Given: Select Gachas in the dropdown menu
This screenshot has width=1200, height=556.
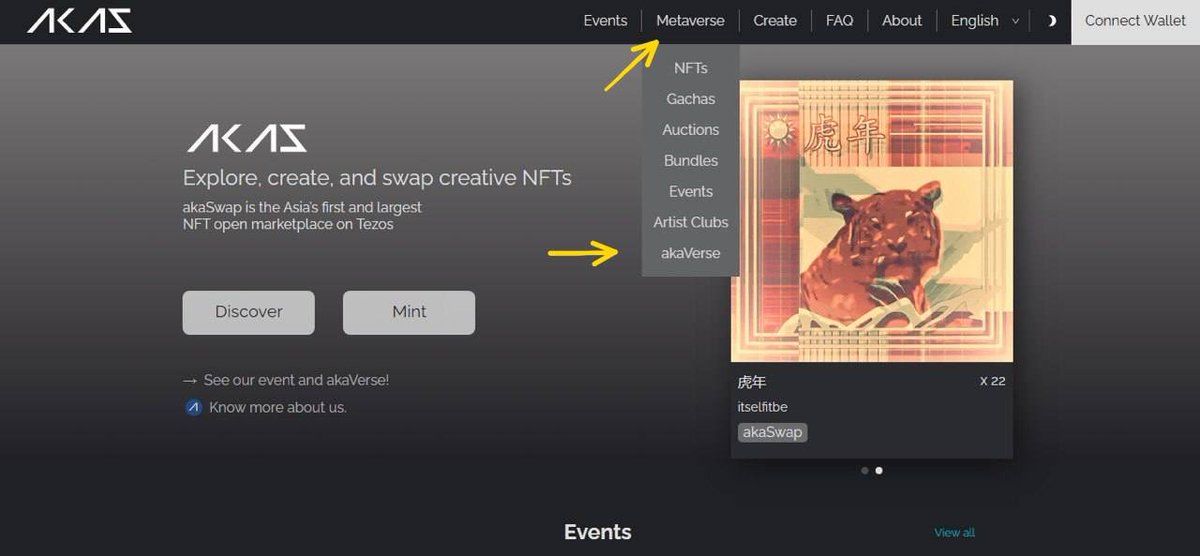Looking at the screenshot, I should (x=690, y=99).
